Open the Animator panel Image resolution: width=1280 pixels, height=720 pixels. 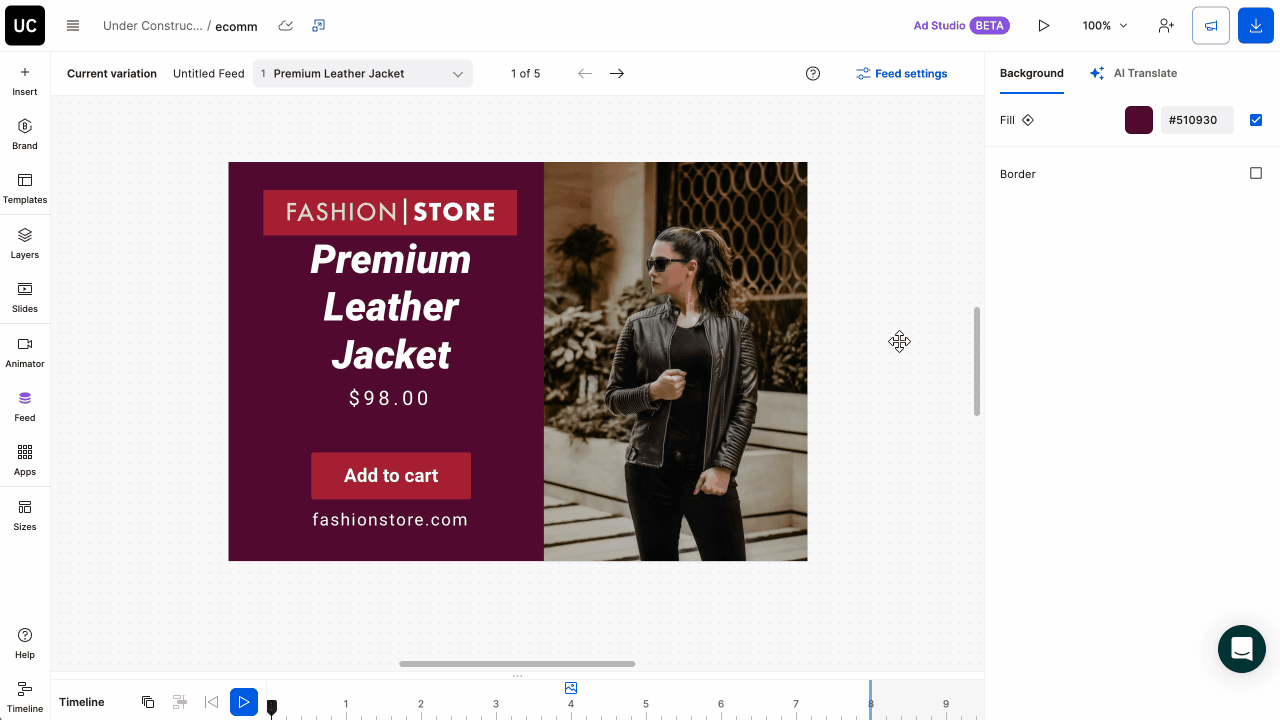(x=25, y=352)
